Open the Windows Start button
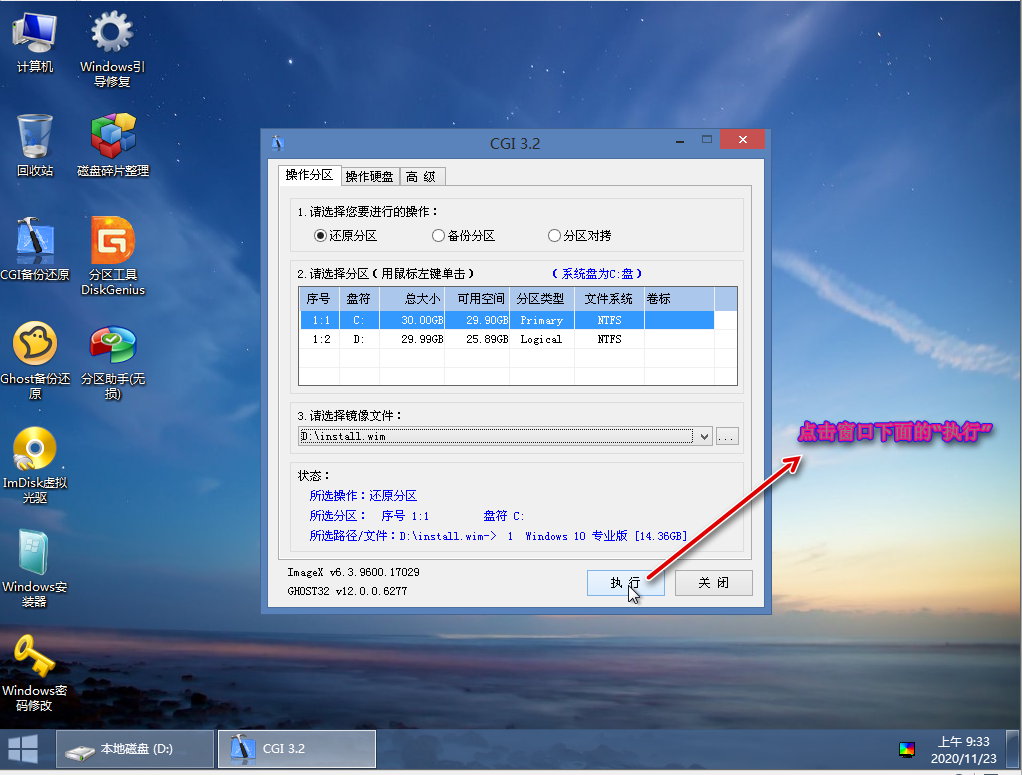The image size is (1022, 775). click(x=23, y=749)
